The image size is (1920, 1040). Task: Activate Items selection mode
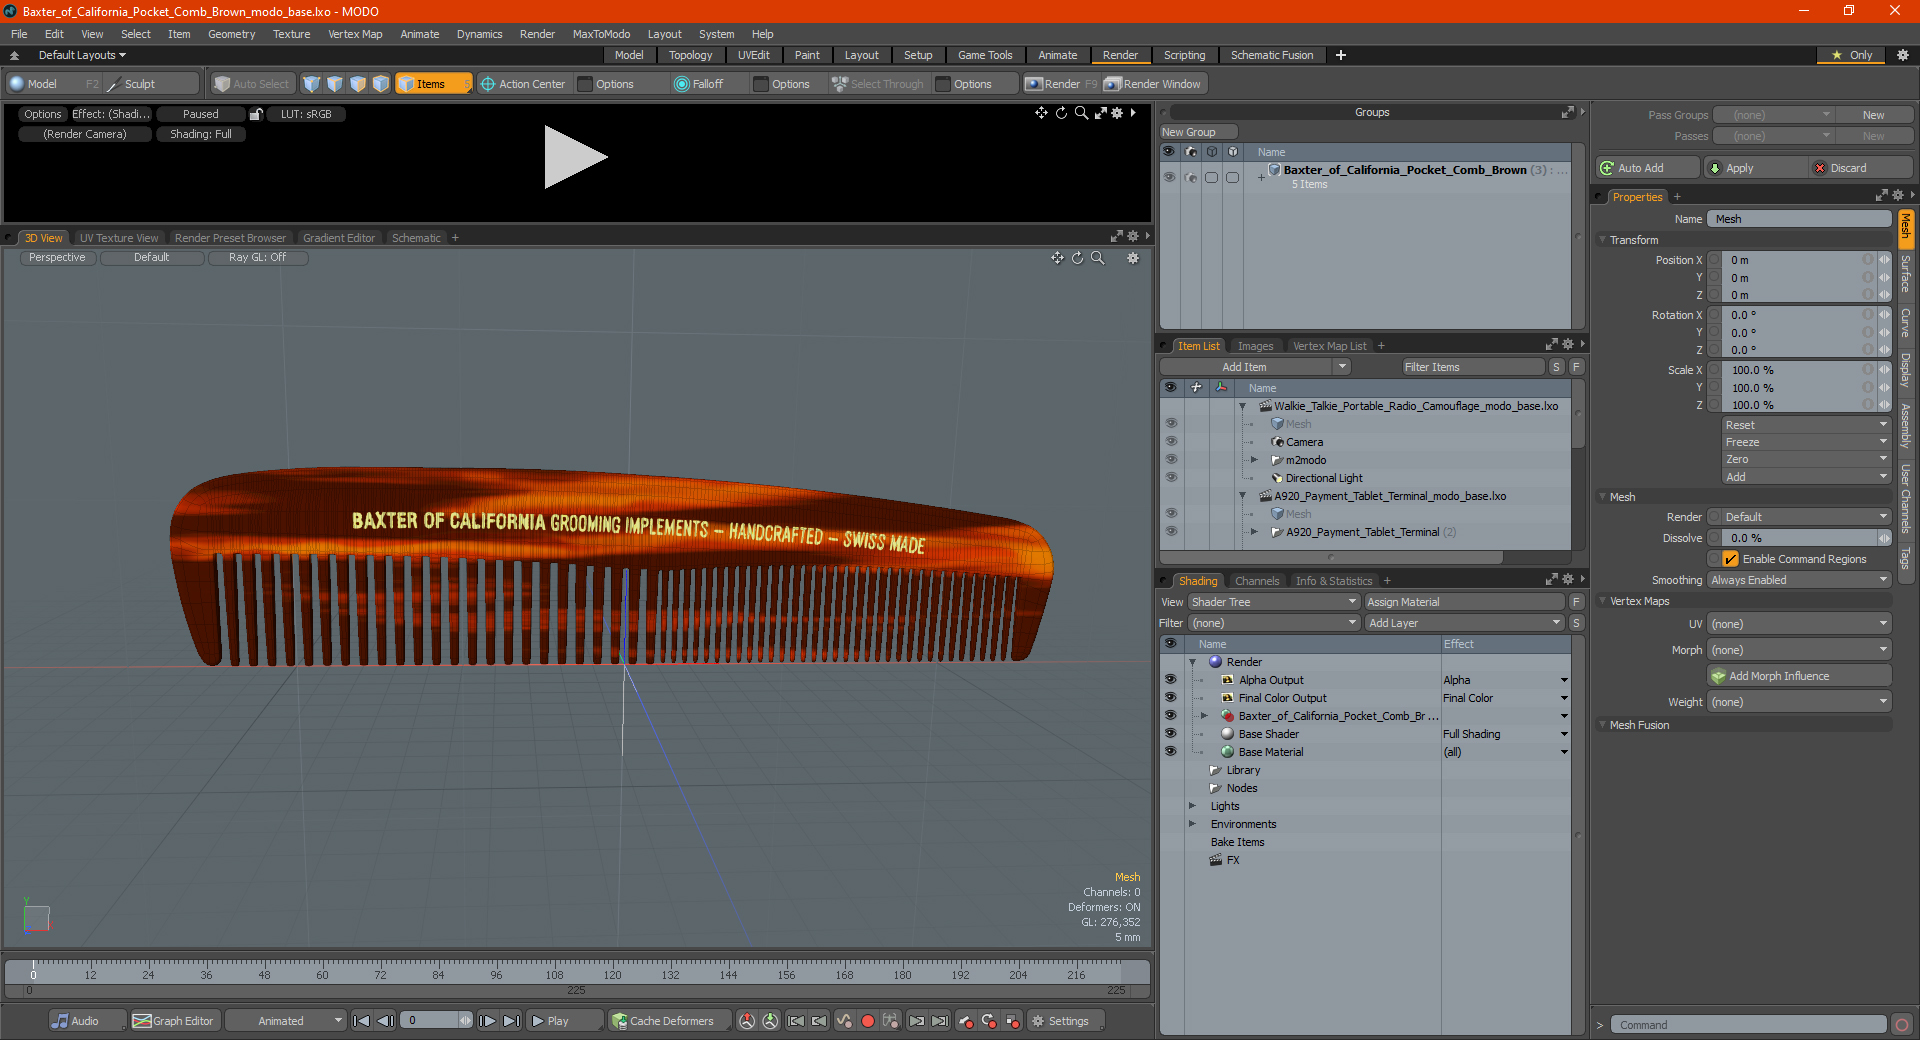coord(433,84)
